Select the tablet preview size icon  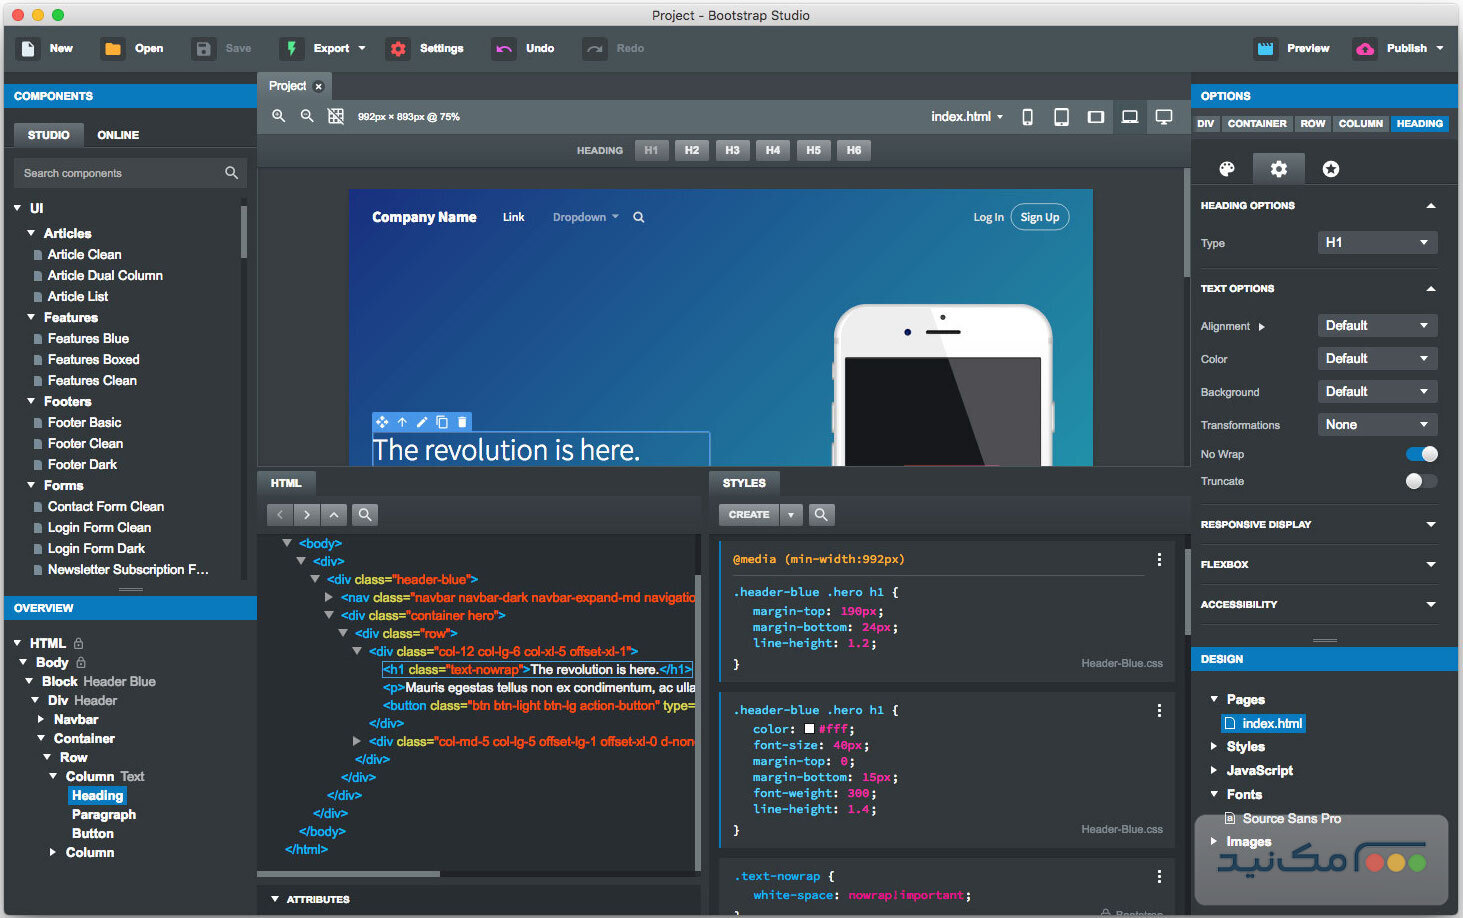[x=1061, y=116]
